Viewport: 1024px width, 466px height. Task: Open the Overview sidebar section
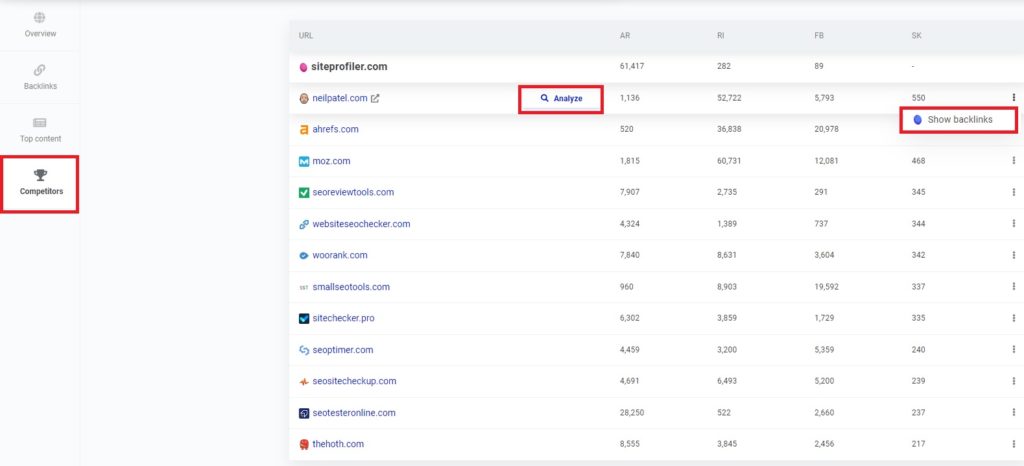40,25
